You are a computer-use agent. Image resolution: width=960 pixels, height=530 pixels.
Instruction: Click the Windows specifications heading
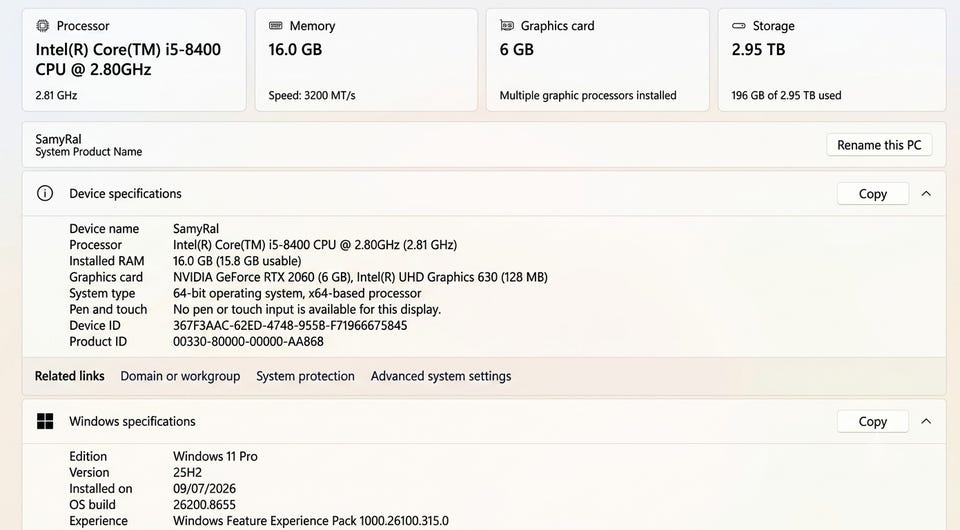(x=132, y=421)
